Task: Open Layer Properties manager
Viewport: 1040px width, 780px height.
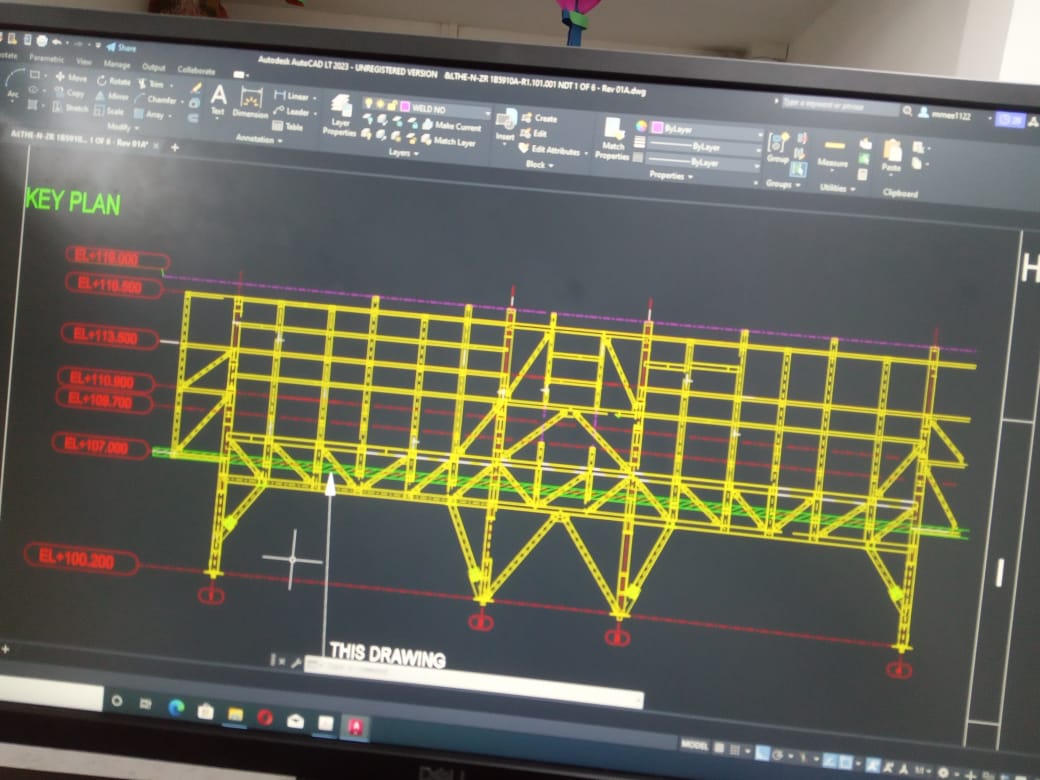Action: coord(340,116)
